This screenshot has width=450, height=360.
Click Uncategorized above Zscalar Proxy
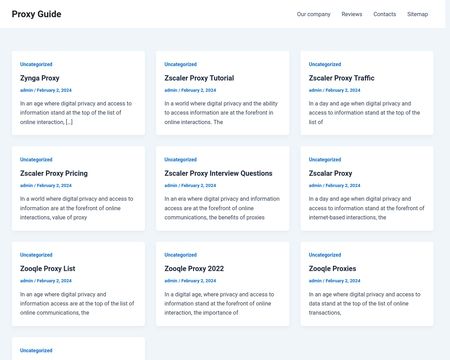coord(325,159)
